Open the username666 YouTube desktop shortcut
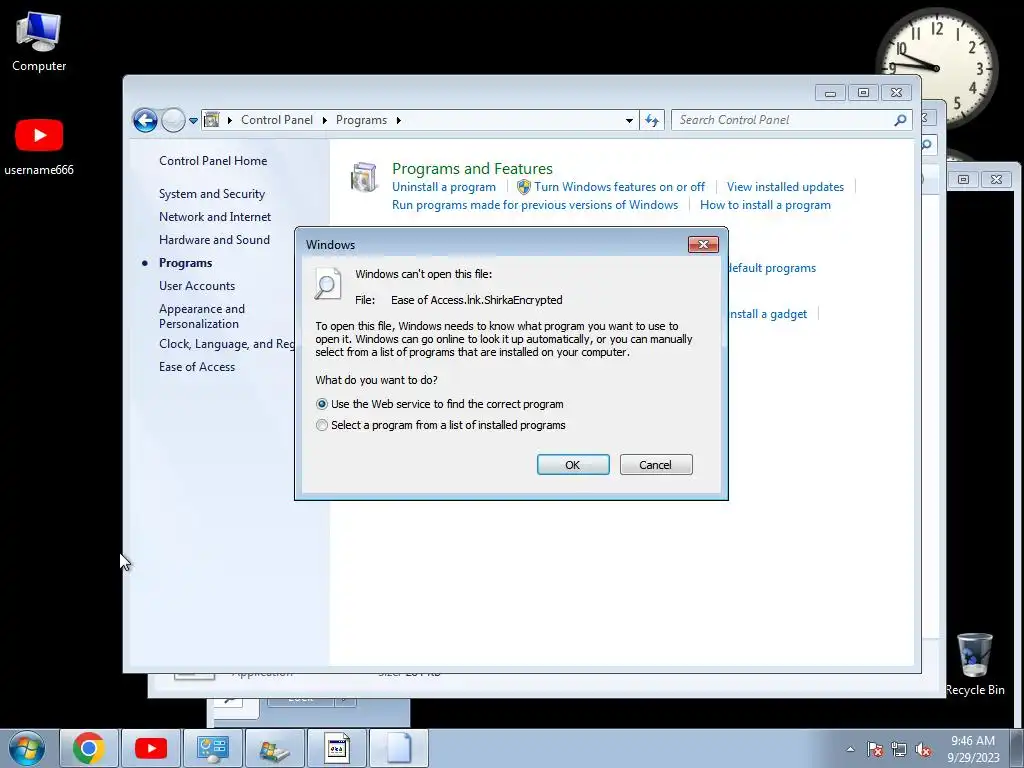 (x=39, y=147)
